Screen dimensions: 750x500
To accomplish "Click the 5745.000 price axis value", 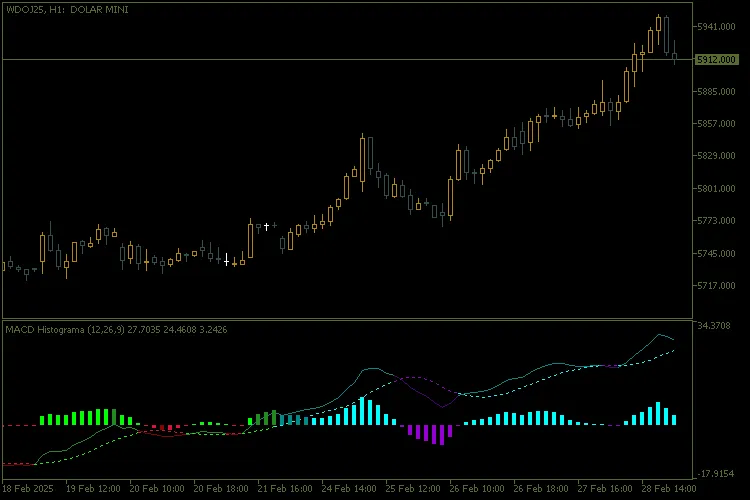I will (x=716, y=253).
